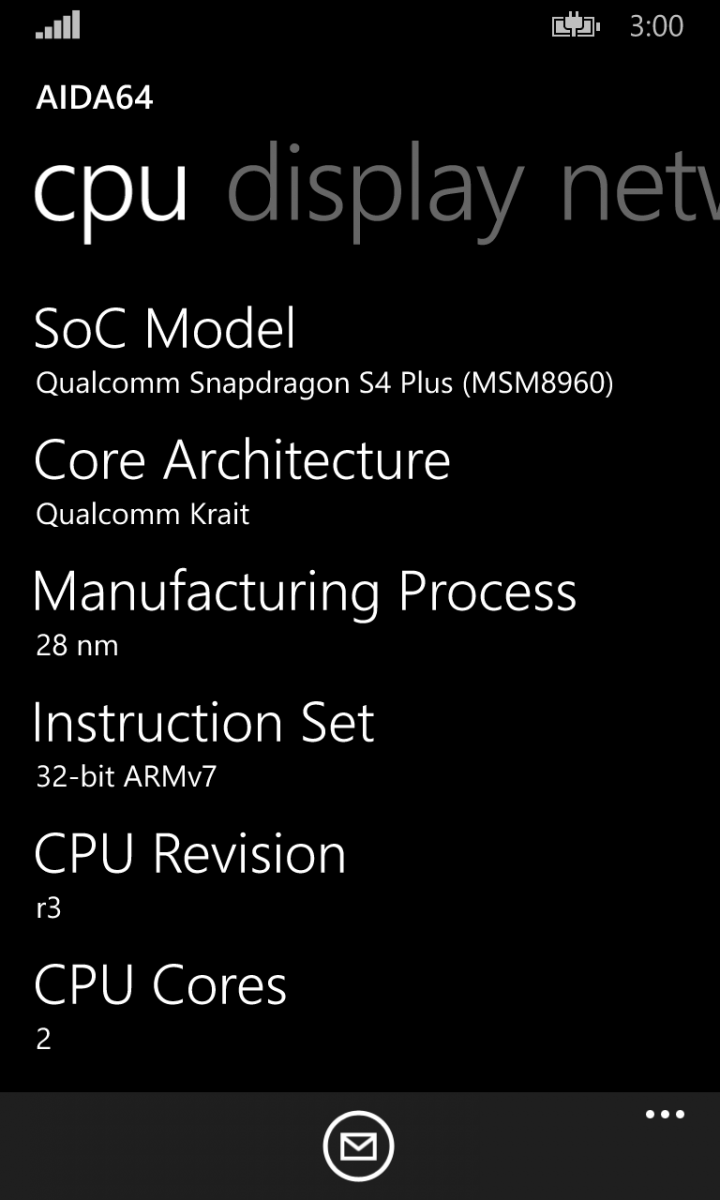Select the CPU Cores entry

coord(160,985)
